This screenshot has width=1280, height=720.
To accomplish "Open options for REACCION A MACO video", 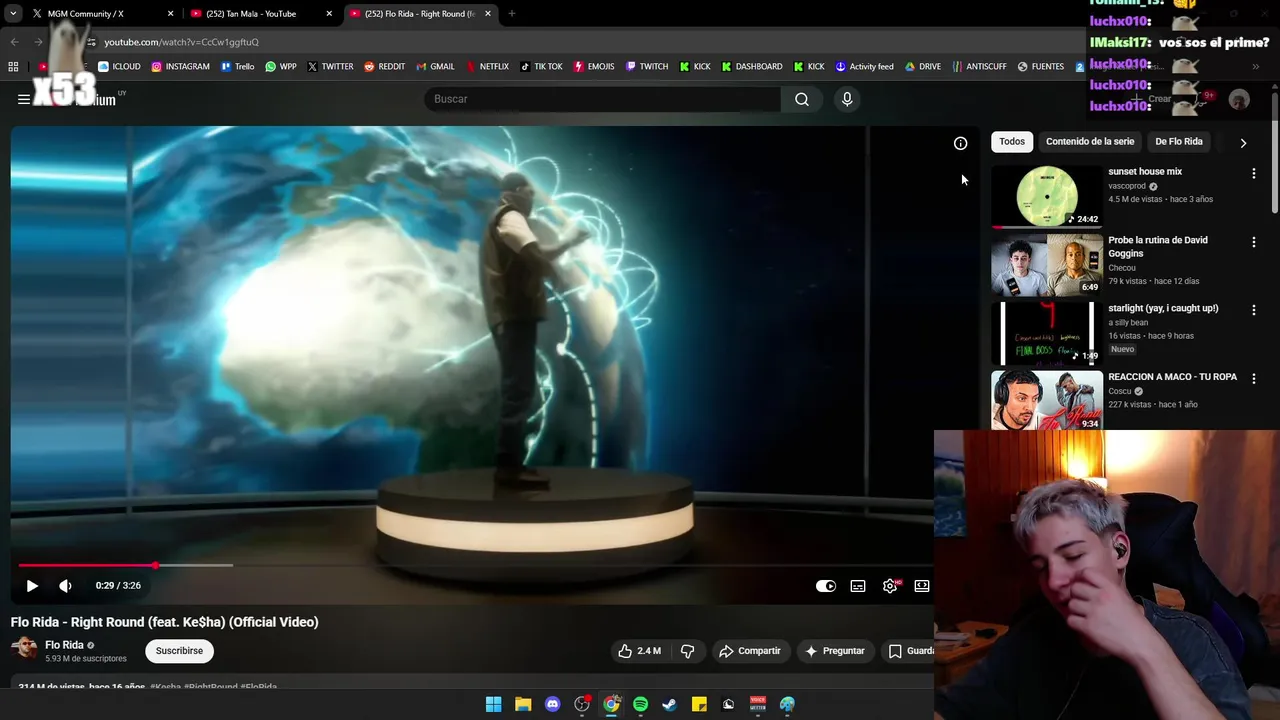I will (1253, 379).
